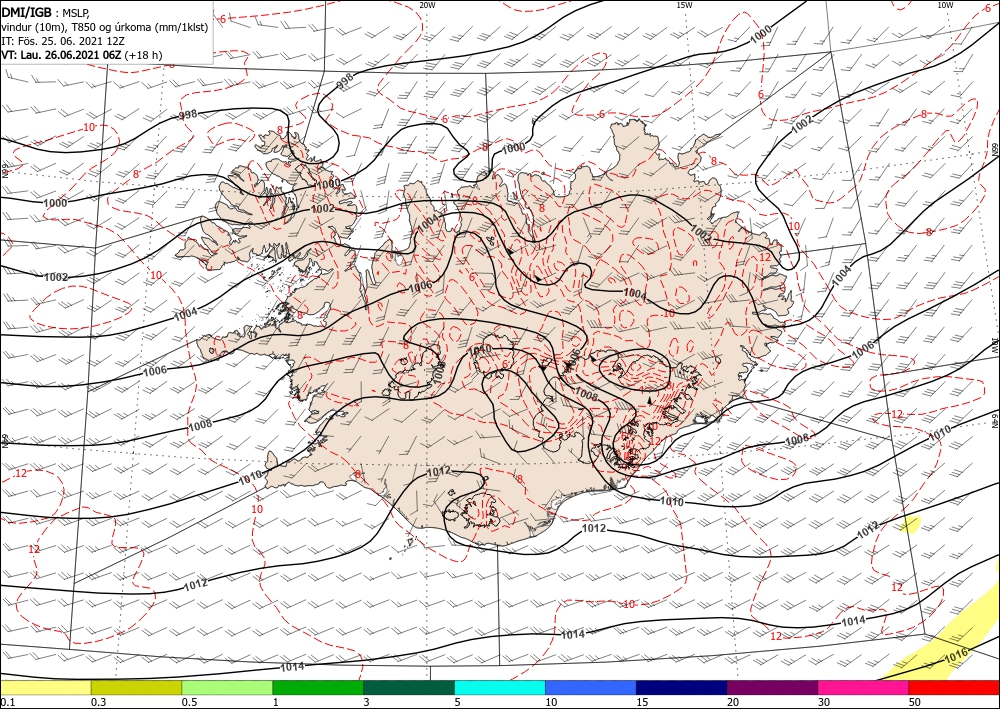Click the "0.1" value in the colour scale
Viewport: 1000px width, 709px height.
(7, 703)
